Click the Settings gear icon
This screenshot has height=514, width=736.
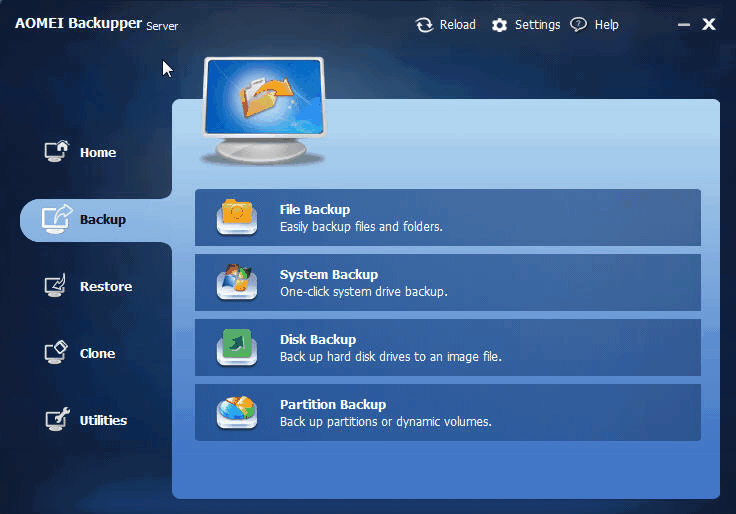[x=499, y=25]
